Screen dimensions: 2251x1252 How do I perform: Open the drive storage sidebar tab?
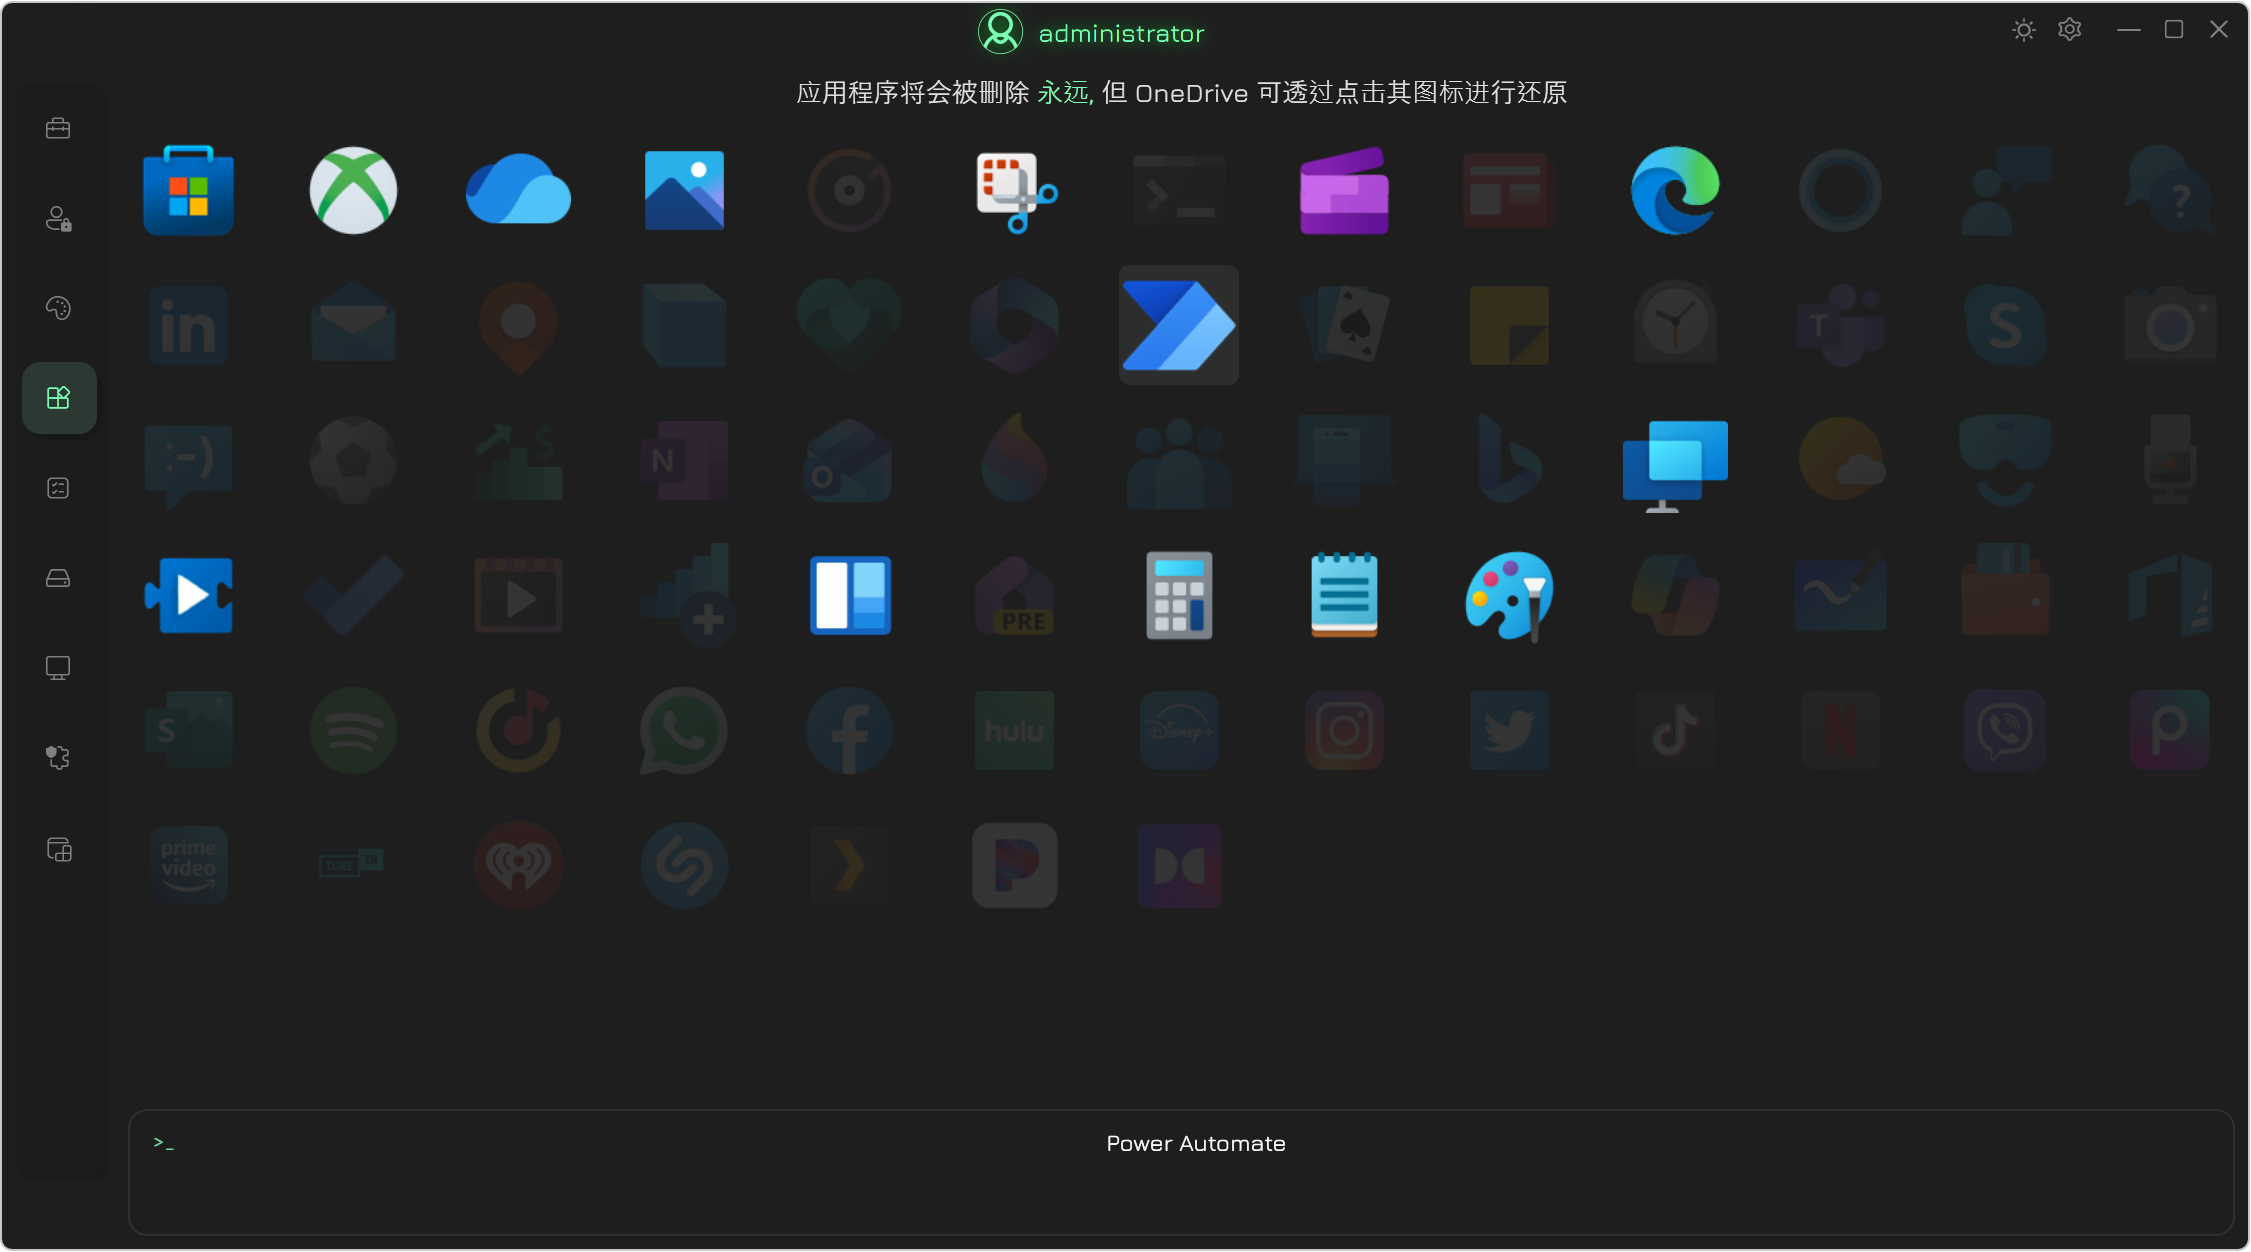pos(58,578)
